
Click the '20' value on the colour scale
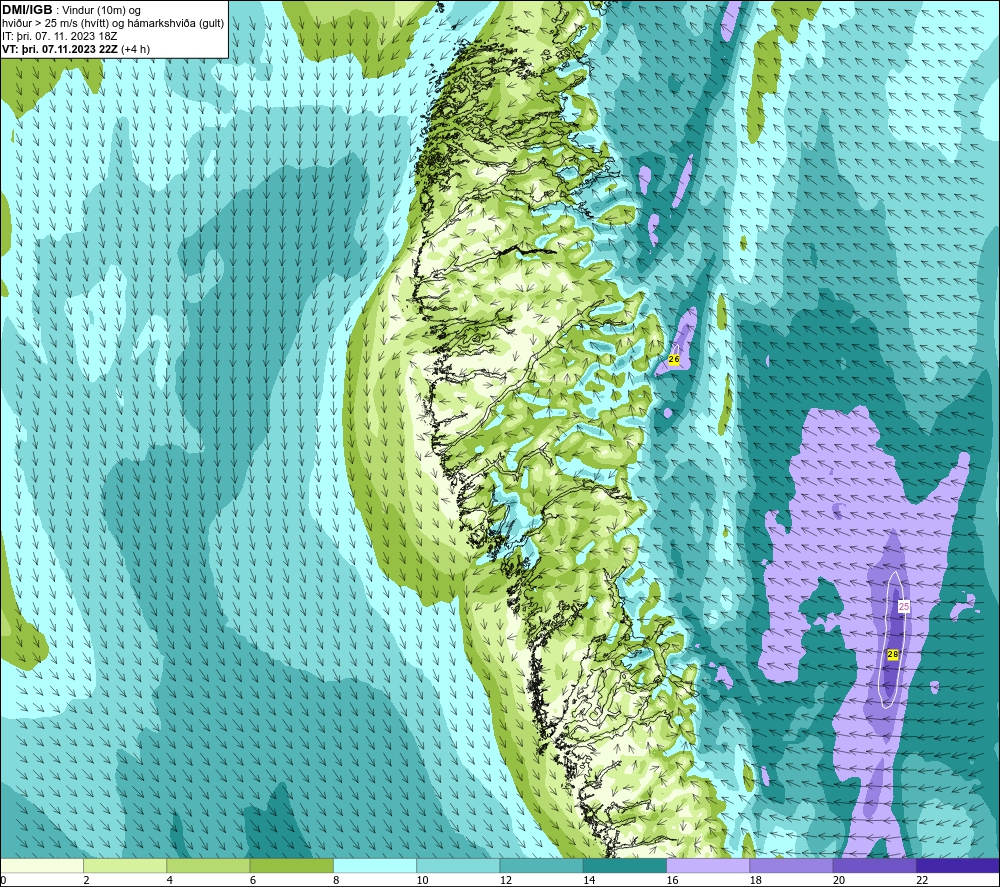[x=839, y=880]
